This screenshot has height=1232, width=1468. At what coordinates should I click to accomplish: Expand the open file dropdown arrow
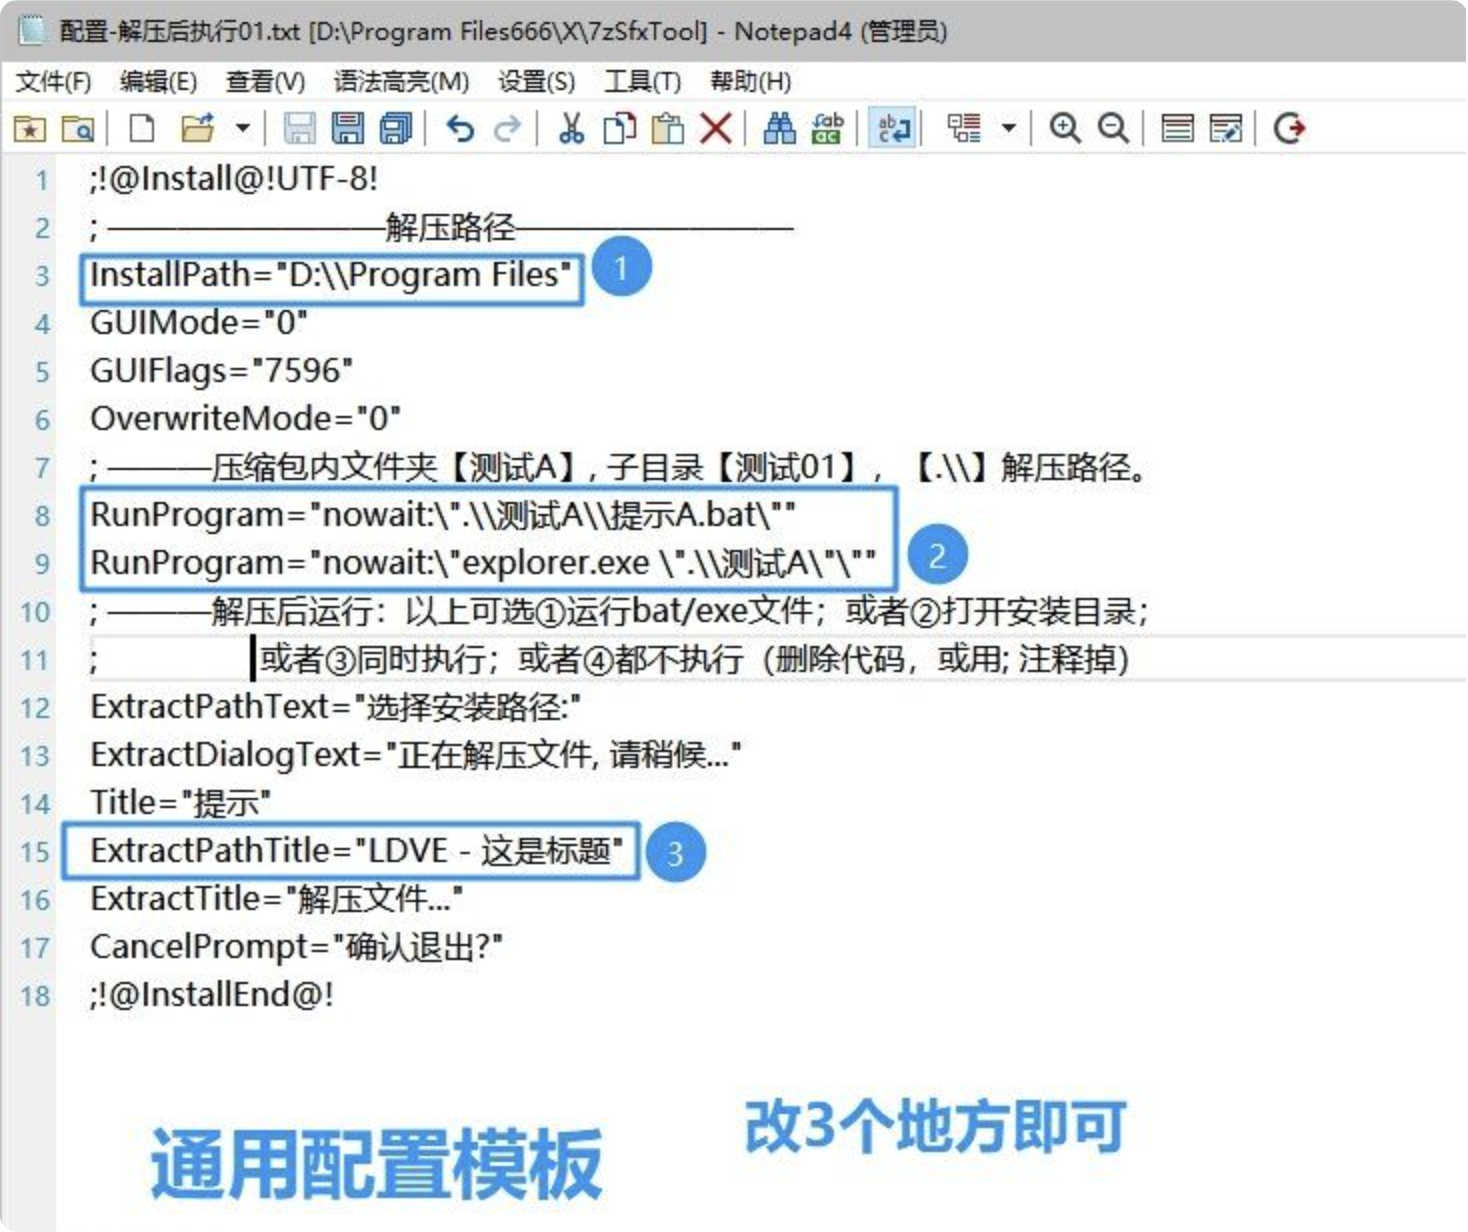click(x=242, y=128)
